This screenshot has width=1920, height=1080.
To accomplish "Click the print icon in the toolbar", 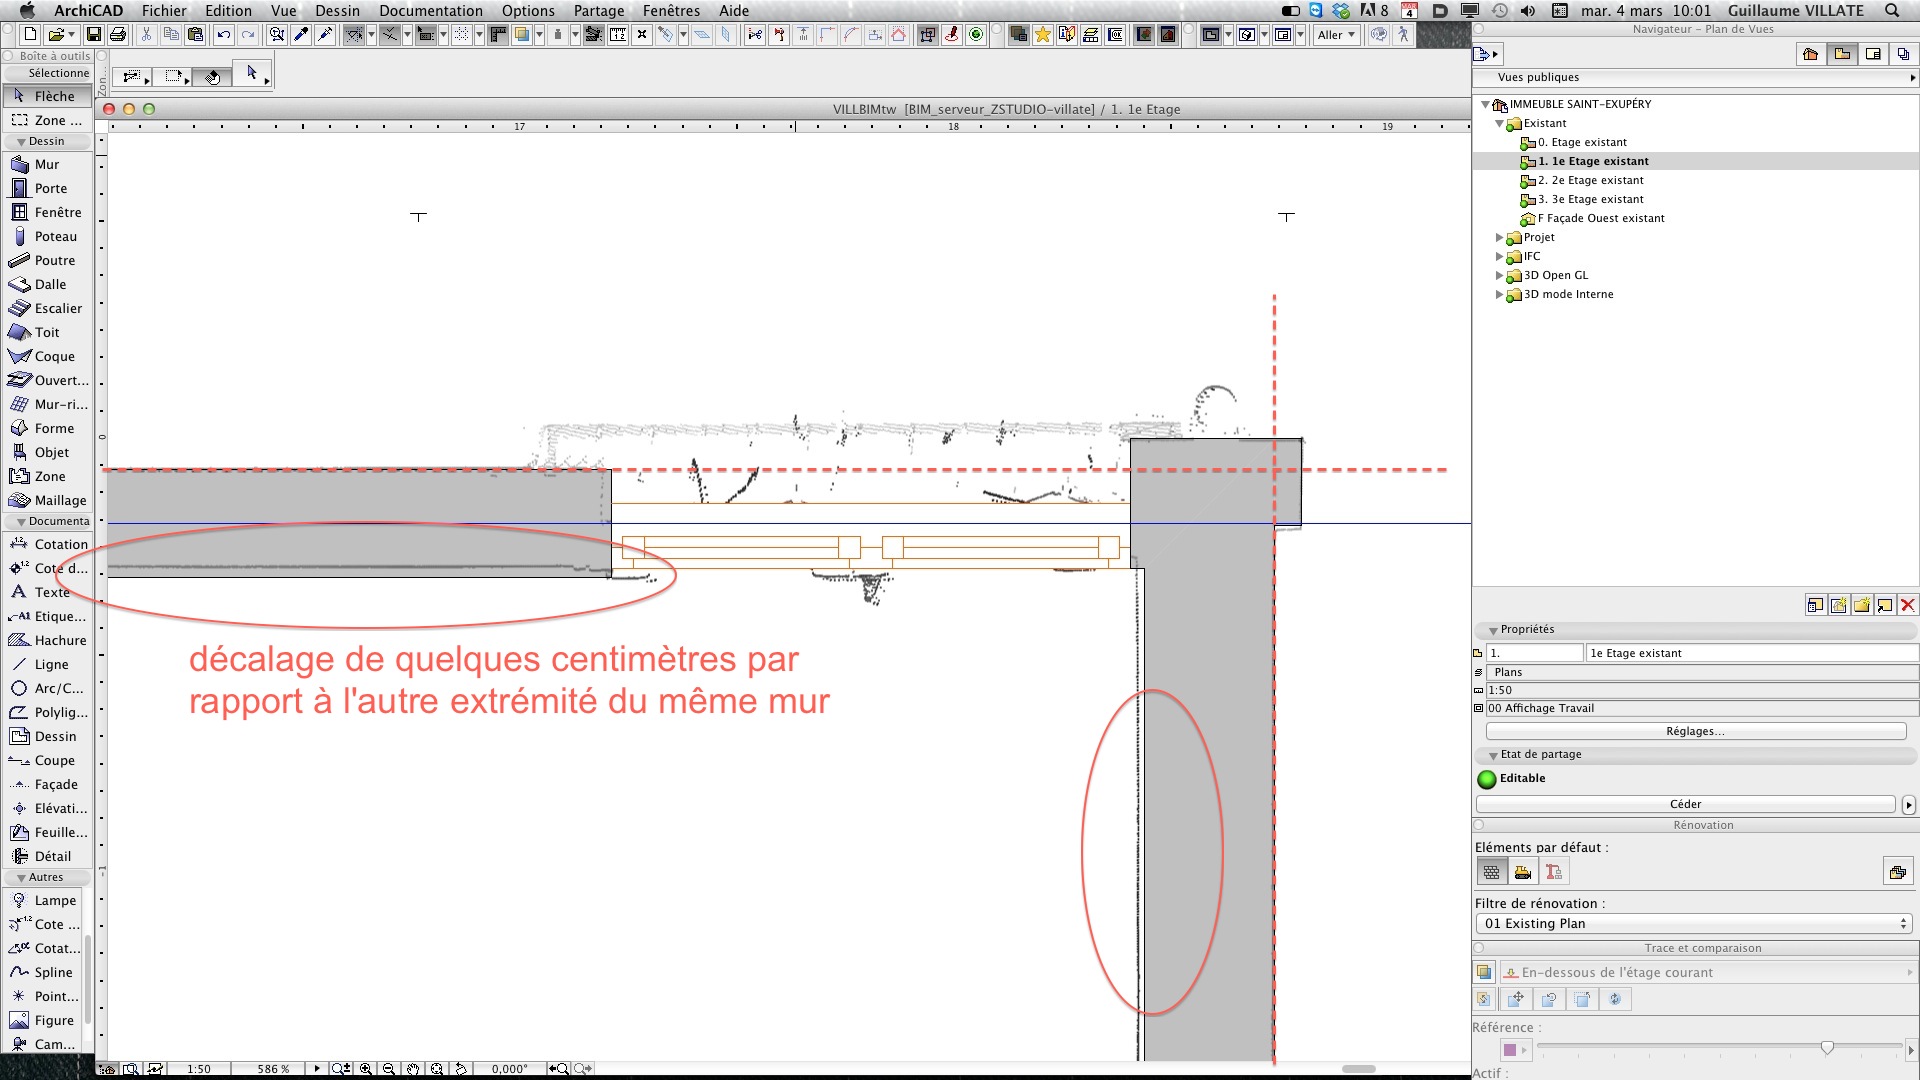I will pyautogui.click(x=118, y=35).
